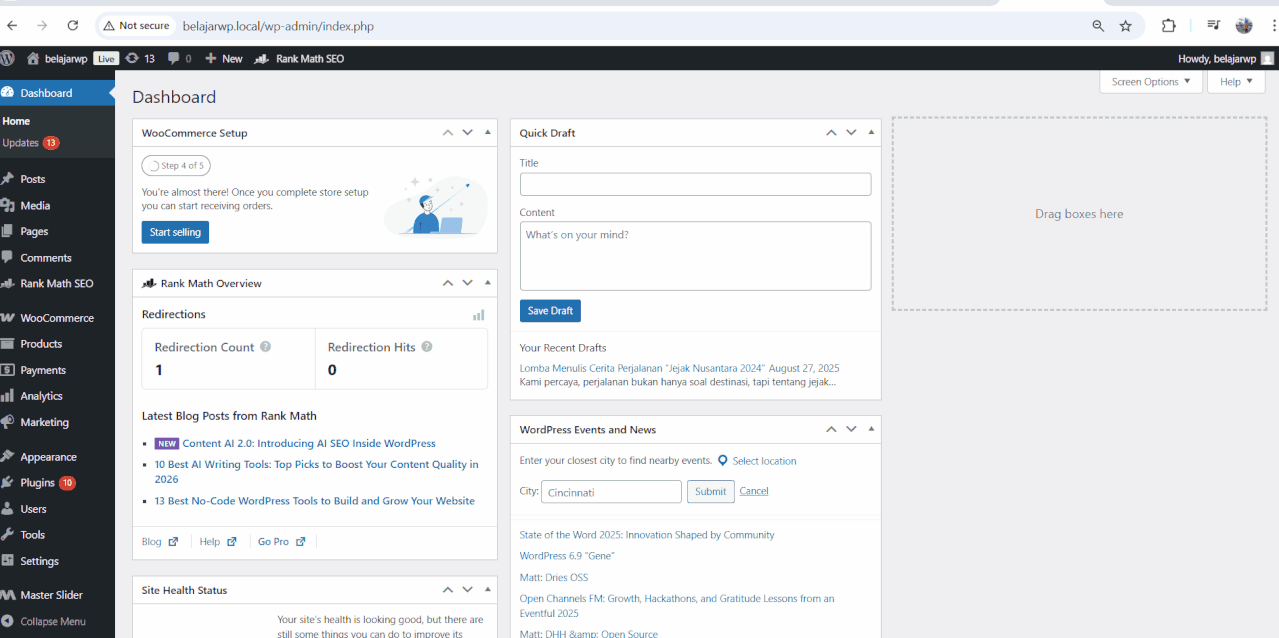Viewport: 1279px width, 638px height.
Task: Click the select location pin icon
Action: 723,461
